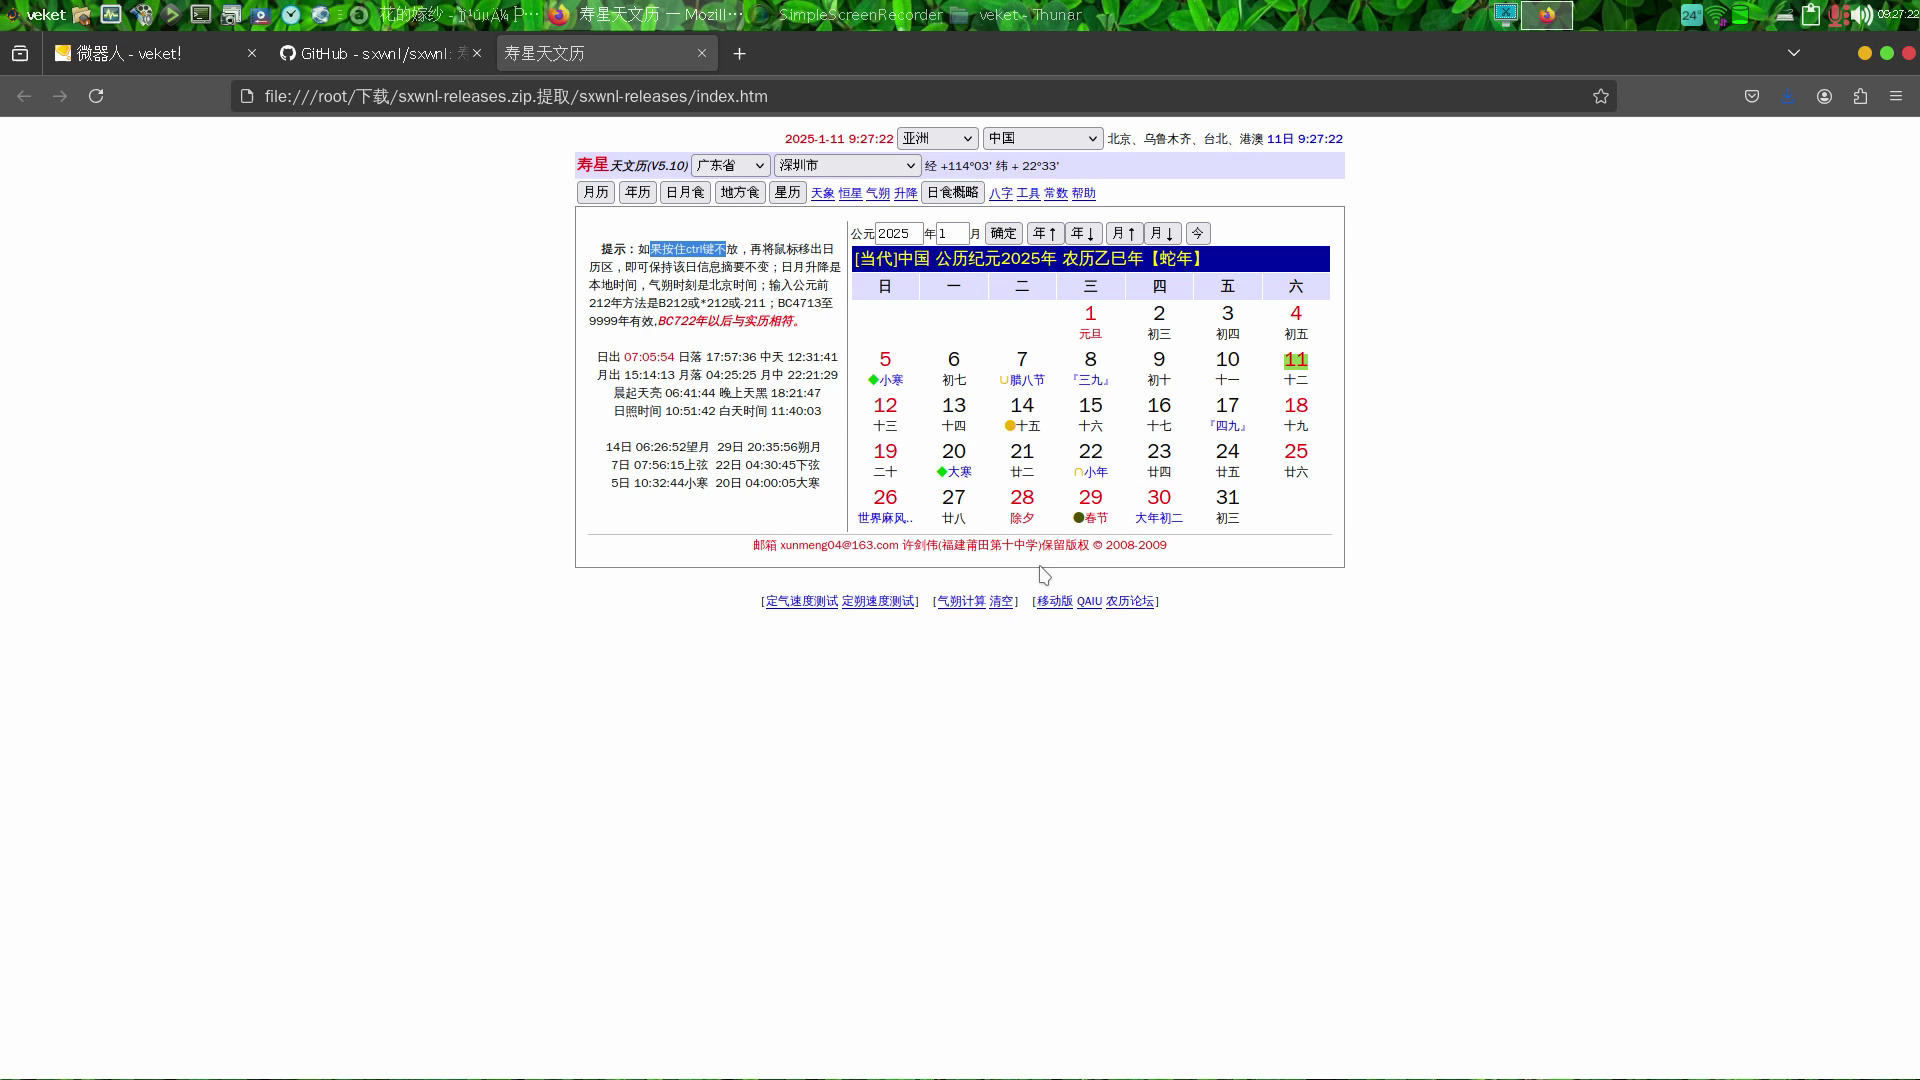The height and width of the screenshot is (1080, 1920).
Task: Close the GitHub sxwnl tab
Action: [477, 53]
